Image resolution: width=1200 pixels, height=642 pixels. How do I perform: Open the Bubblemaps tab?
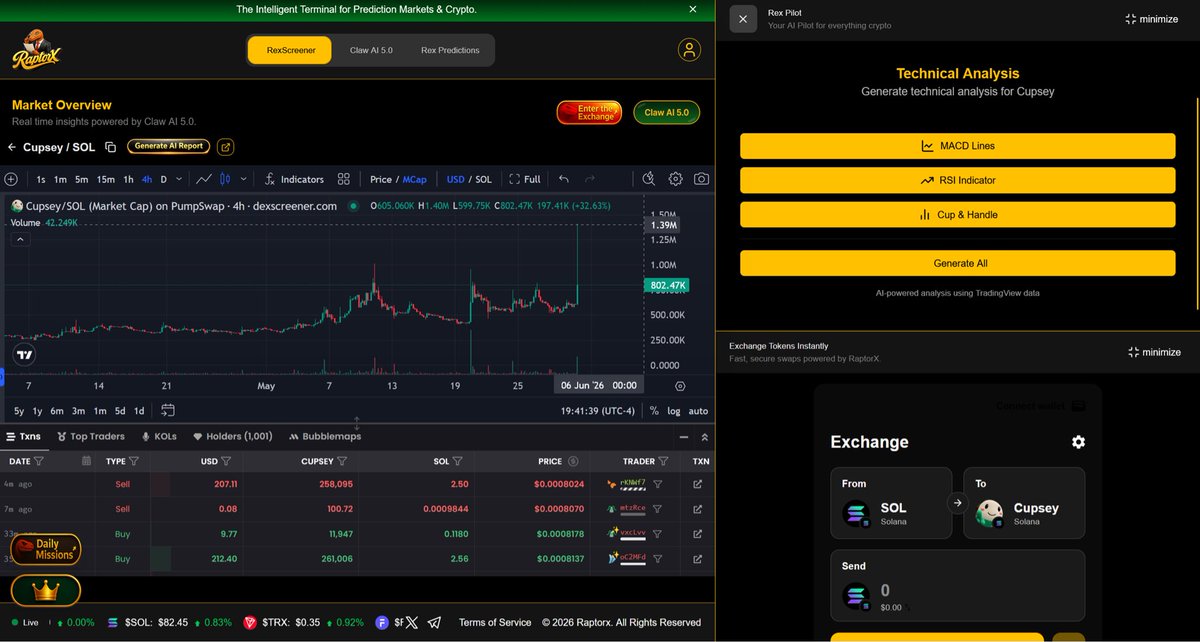pyautogui.click(x=325, y=437)
